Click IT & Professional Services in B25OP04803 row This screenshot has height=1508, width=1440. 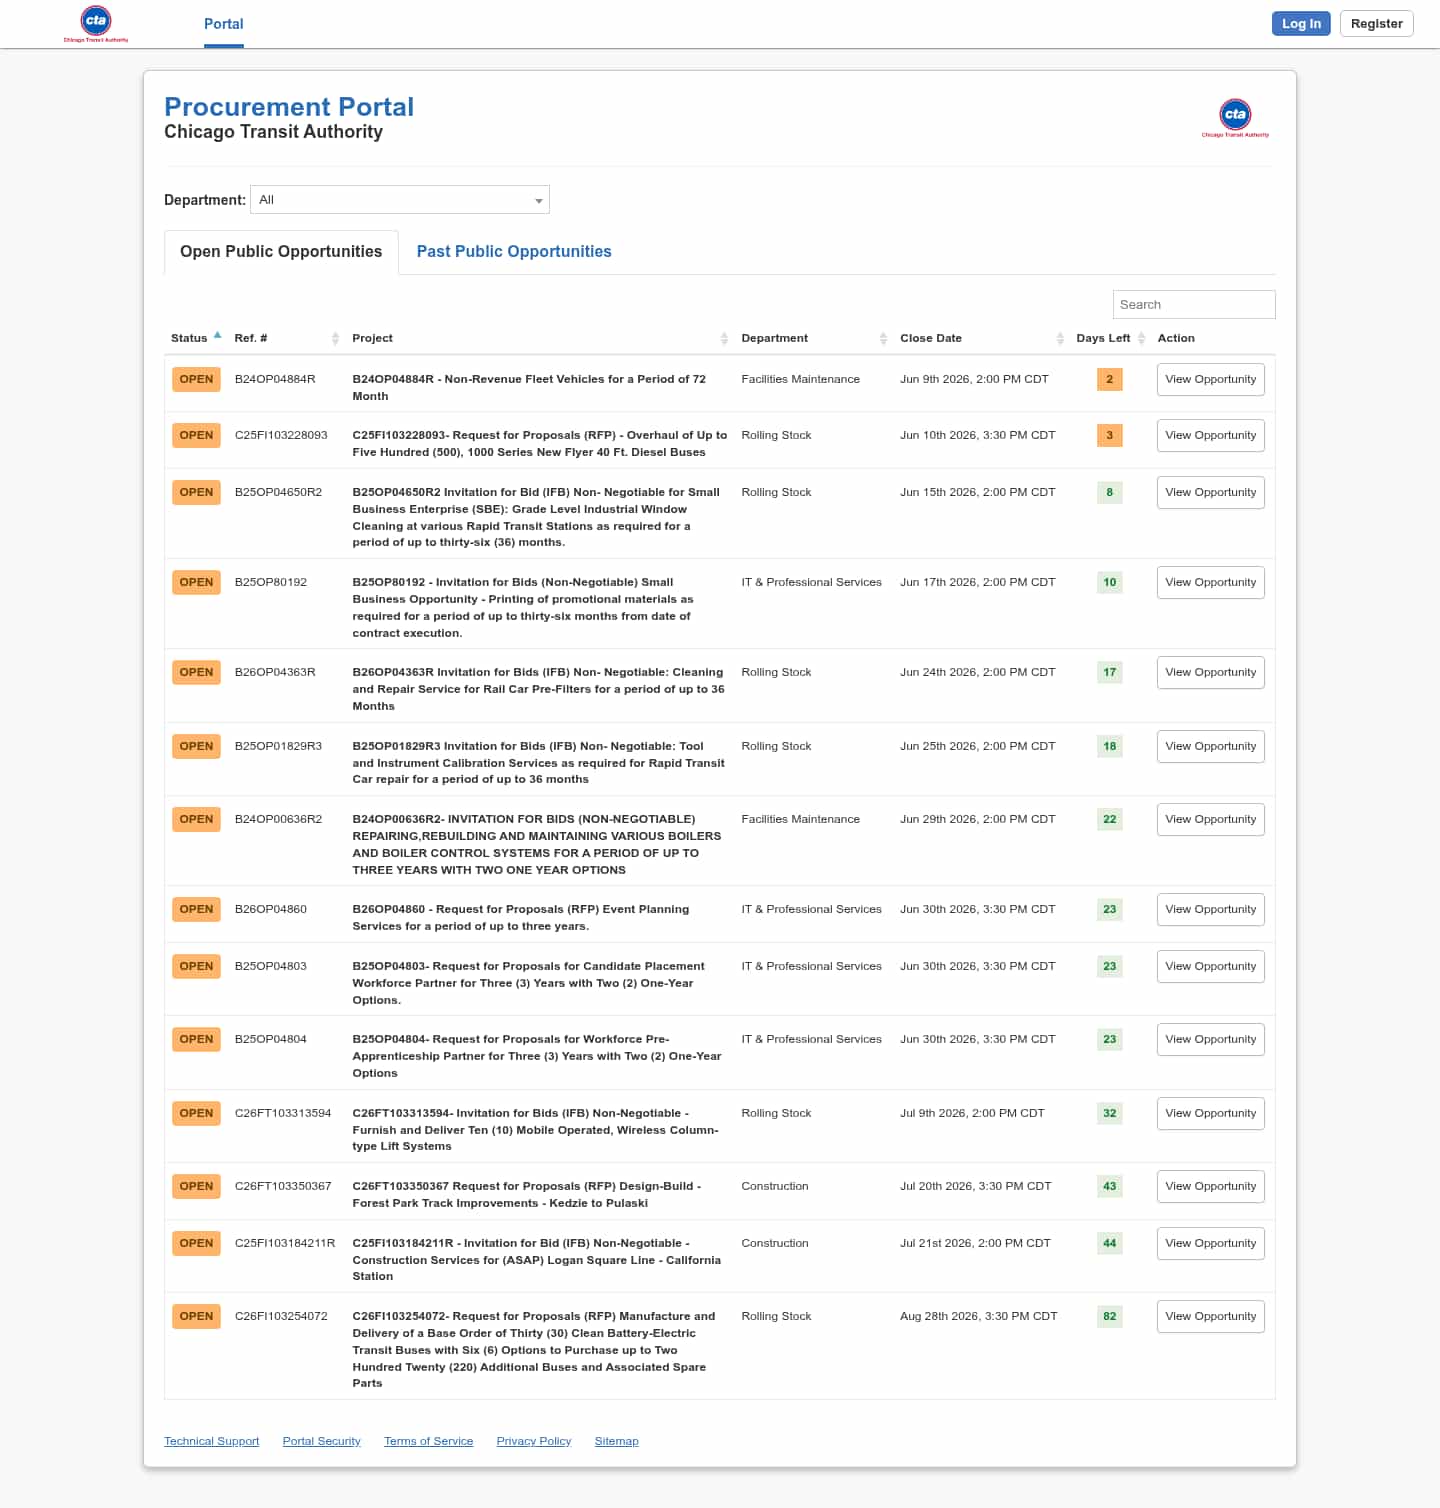pyautogui.click(x=811, y=967)
